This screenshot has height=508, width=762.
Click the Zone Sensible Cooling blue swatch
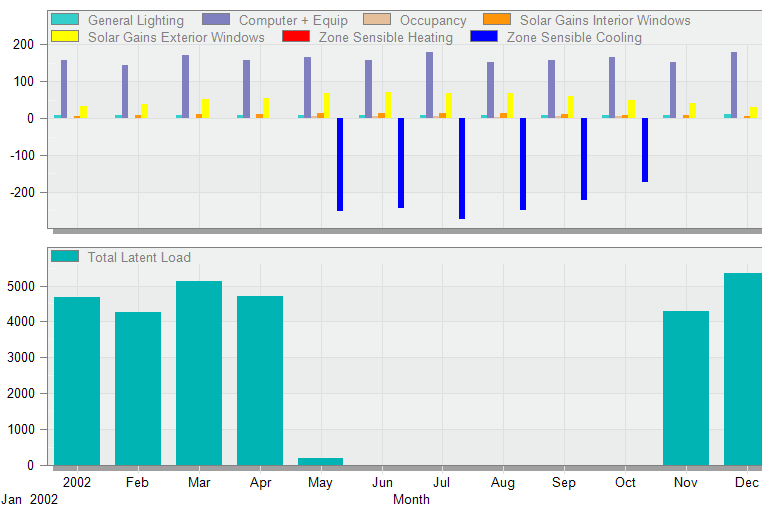[484, 36]
